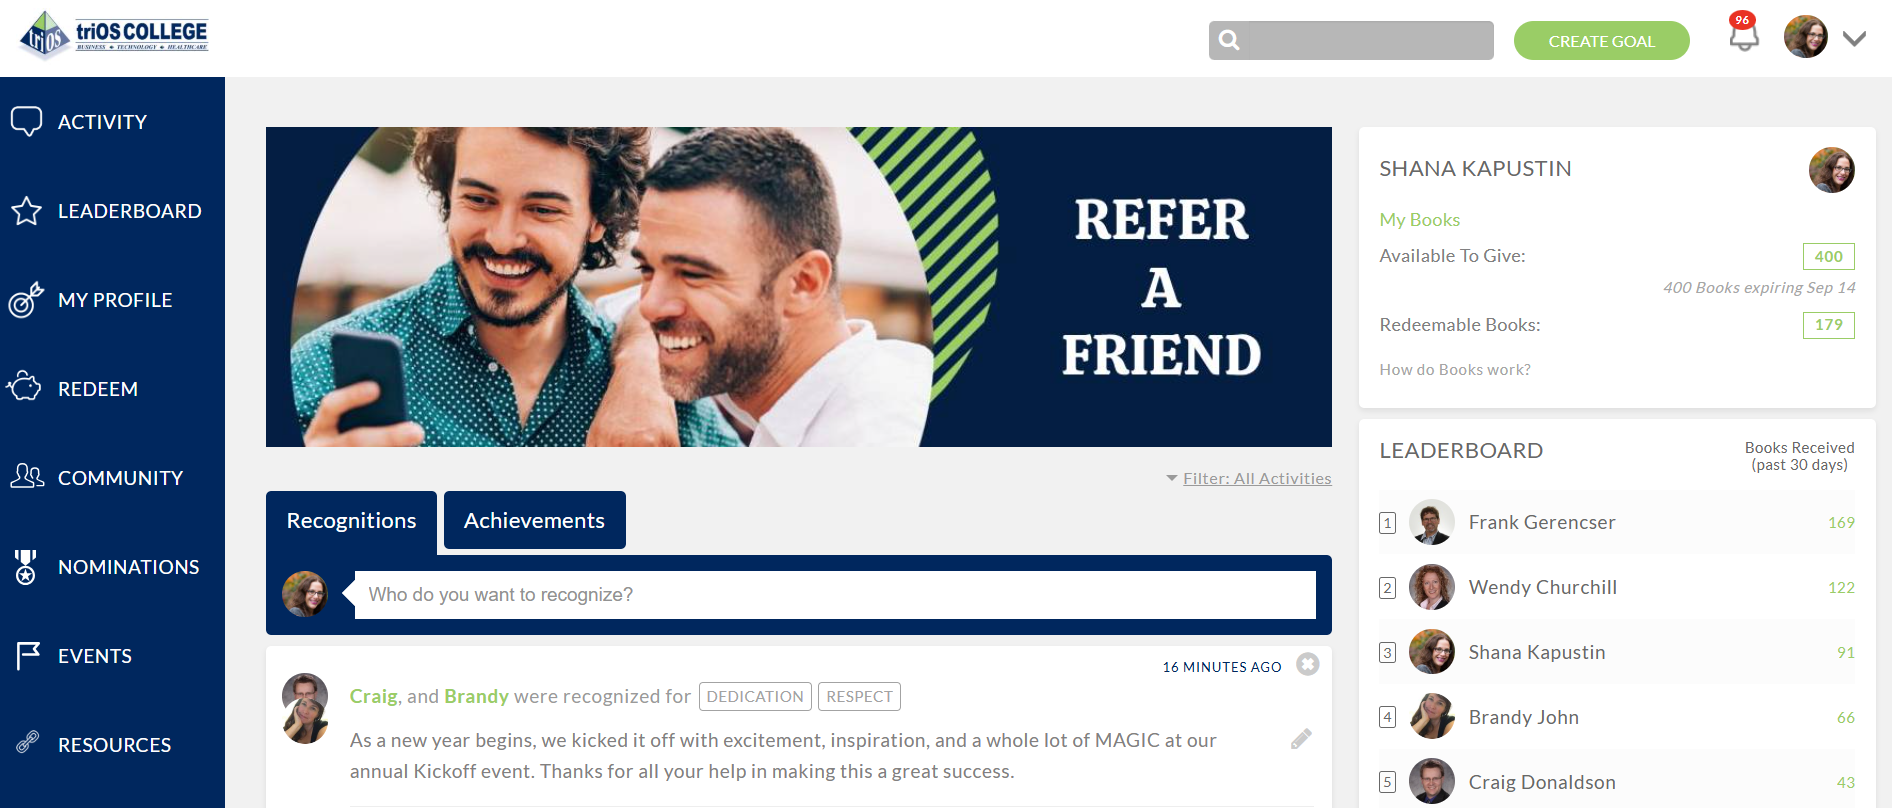Expand the user account dropdown chevron

pos(1855,39)
